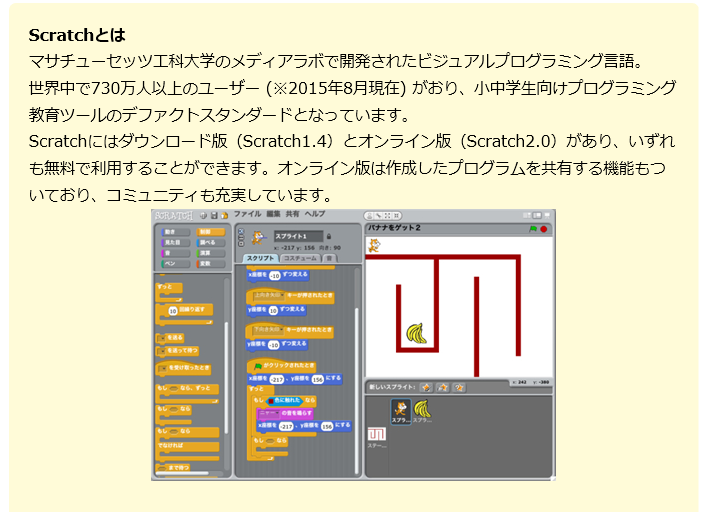Select the 演算 block category
The height and width of the screenshot is (512, 712).
(211, 253)
